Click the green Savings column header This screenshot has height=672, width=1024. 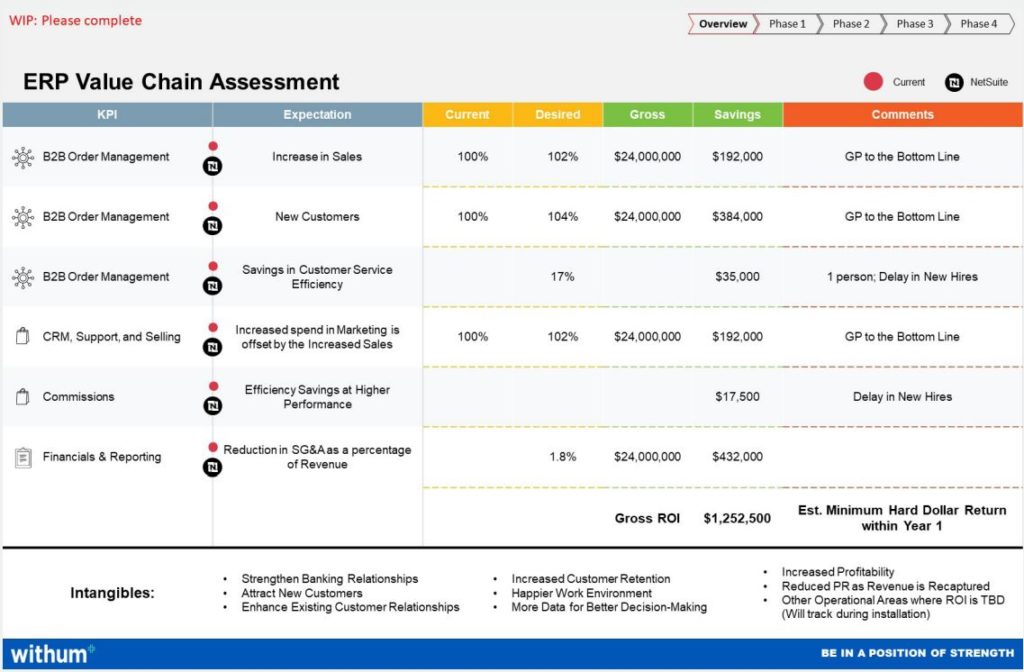coord(737,115)
